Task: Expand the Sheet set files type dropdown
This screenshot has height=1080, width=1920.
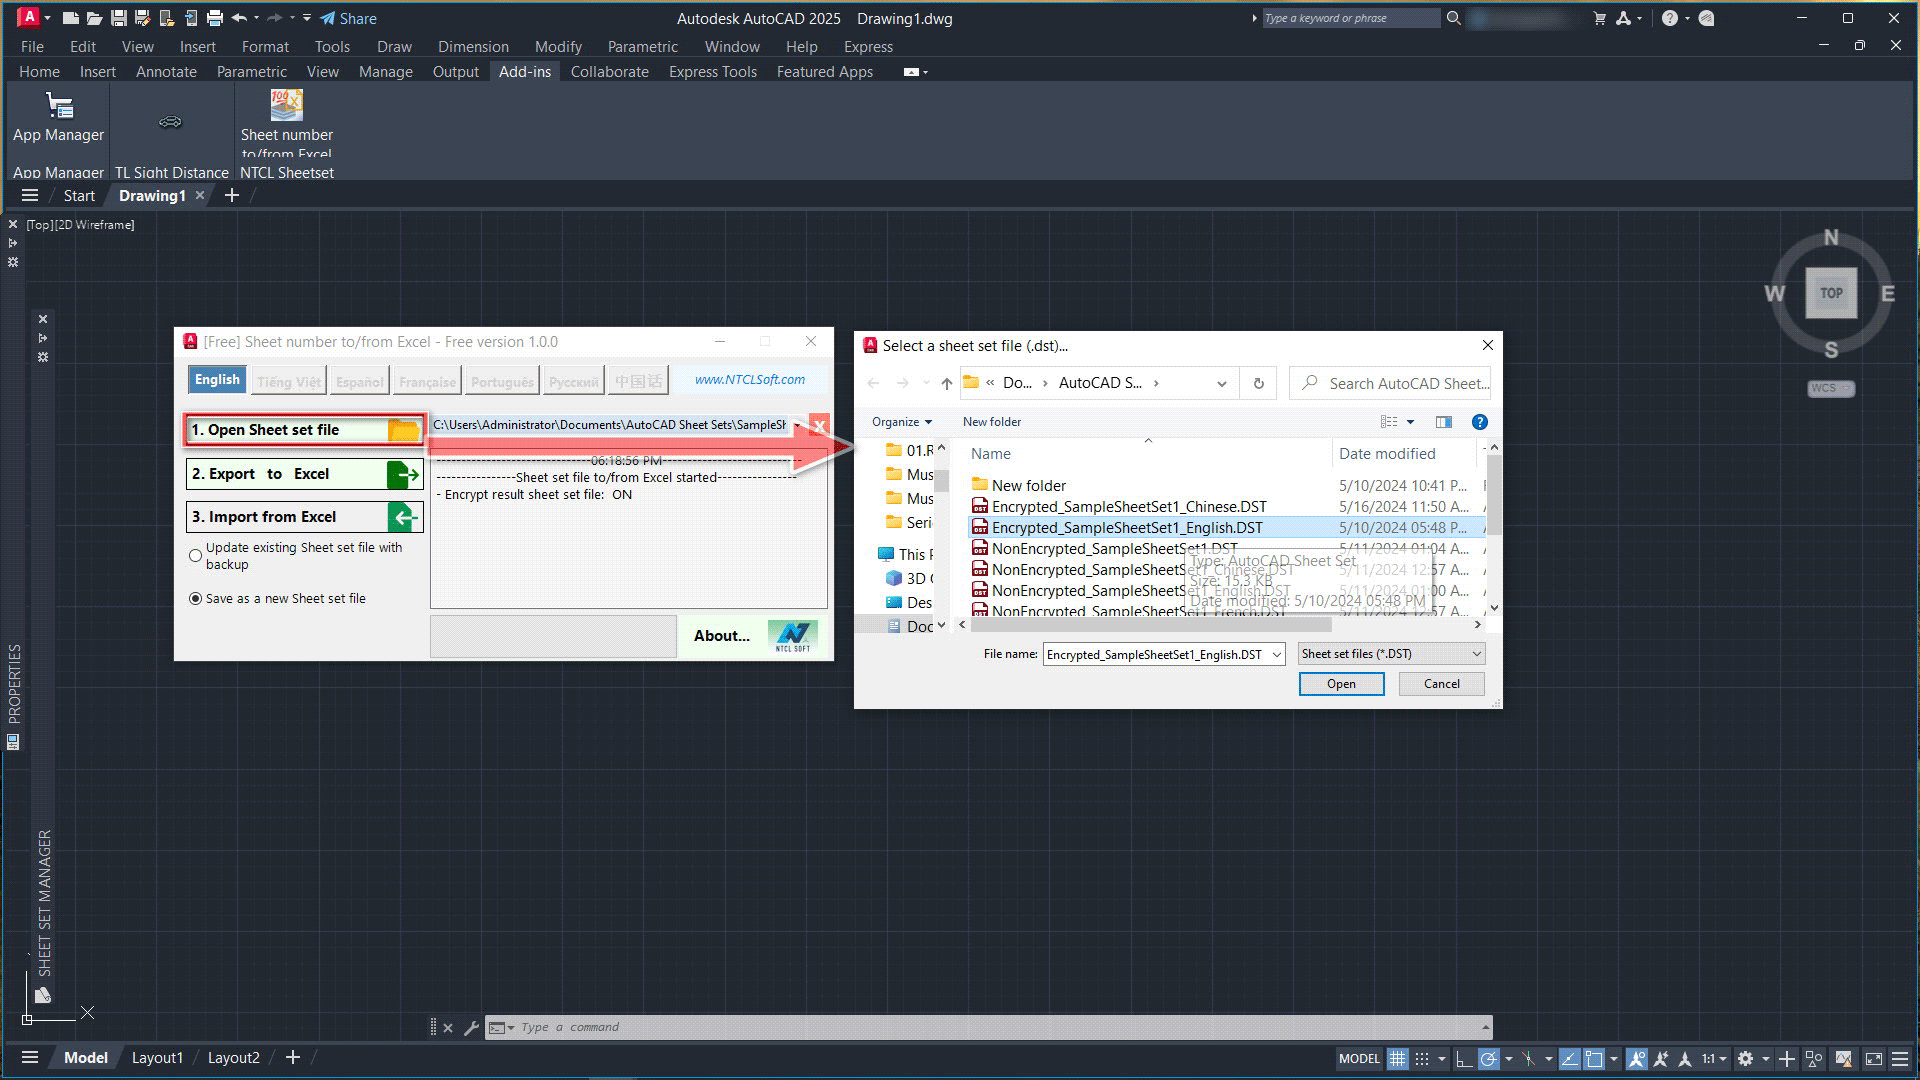Action: tap(1391, 654)
